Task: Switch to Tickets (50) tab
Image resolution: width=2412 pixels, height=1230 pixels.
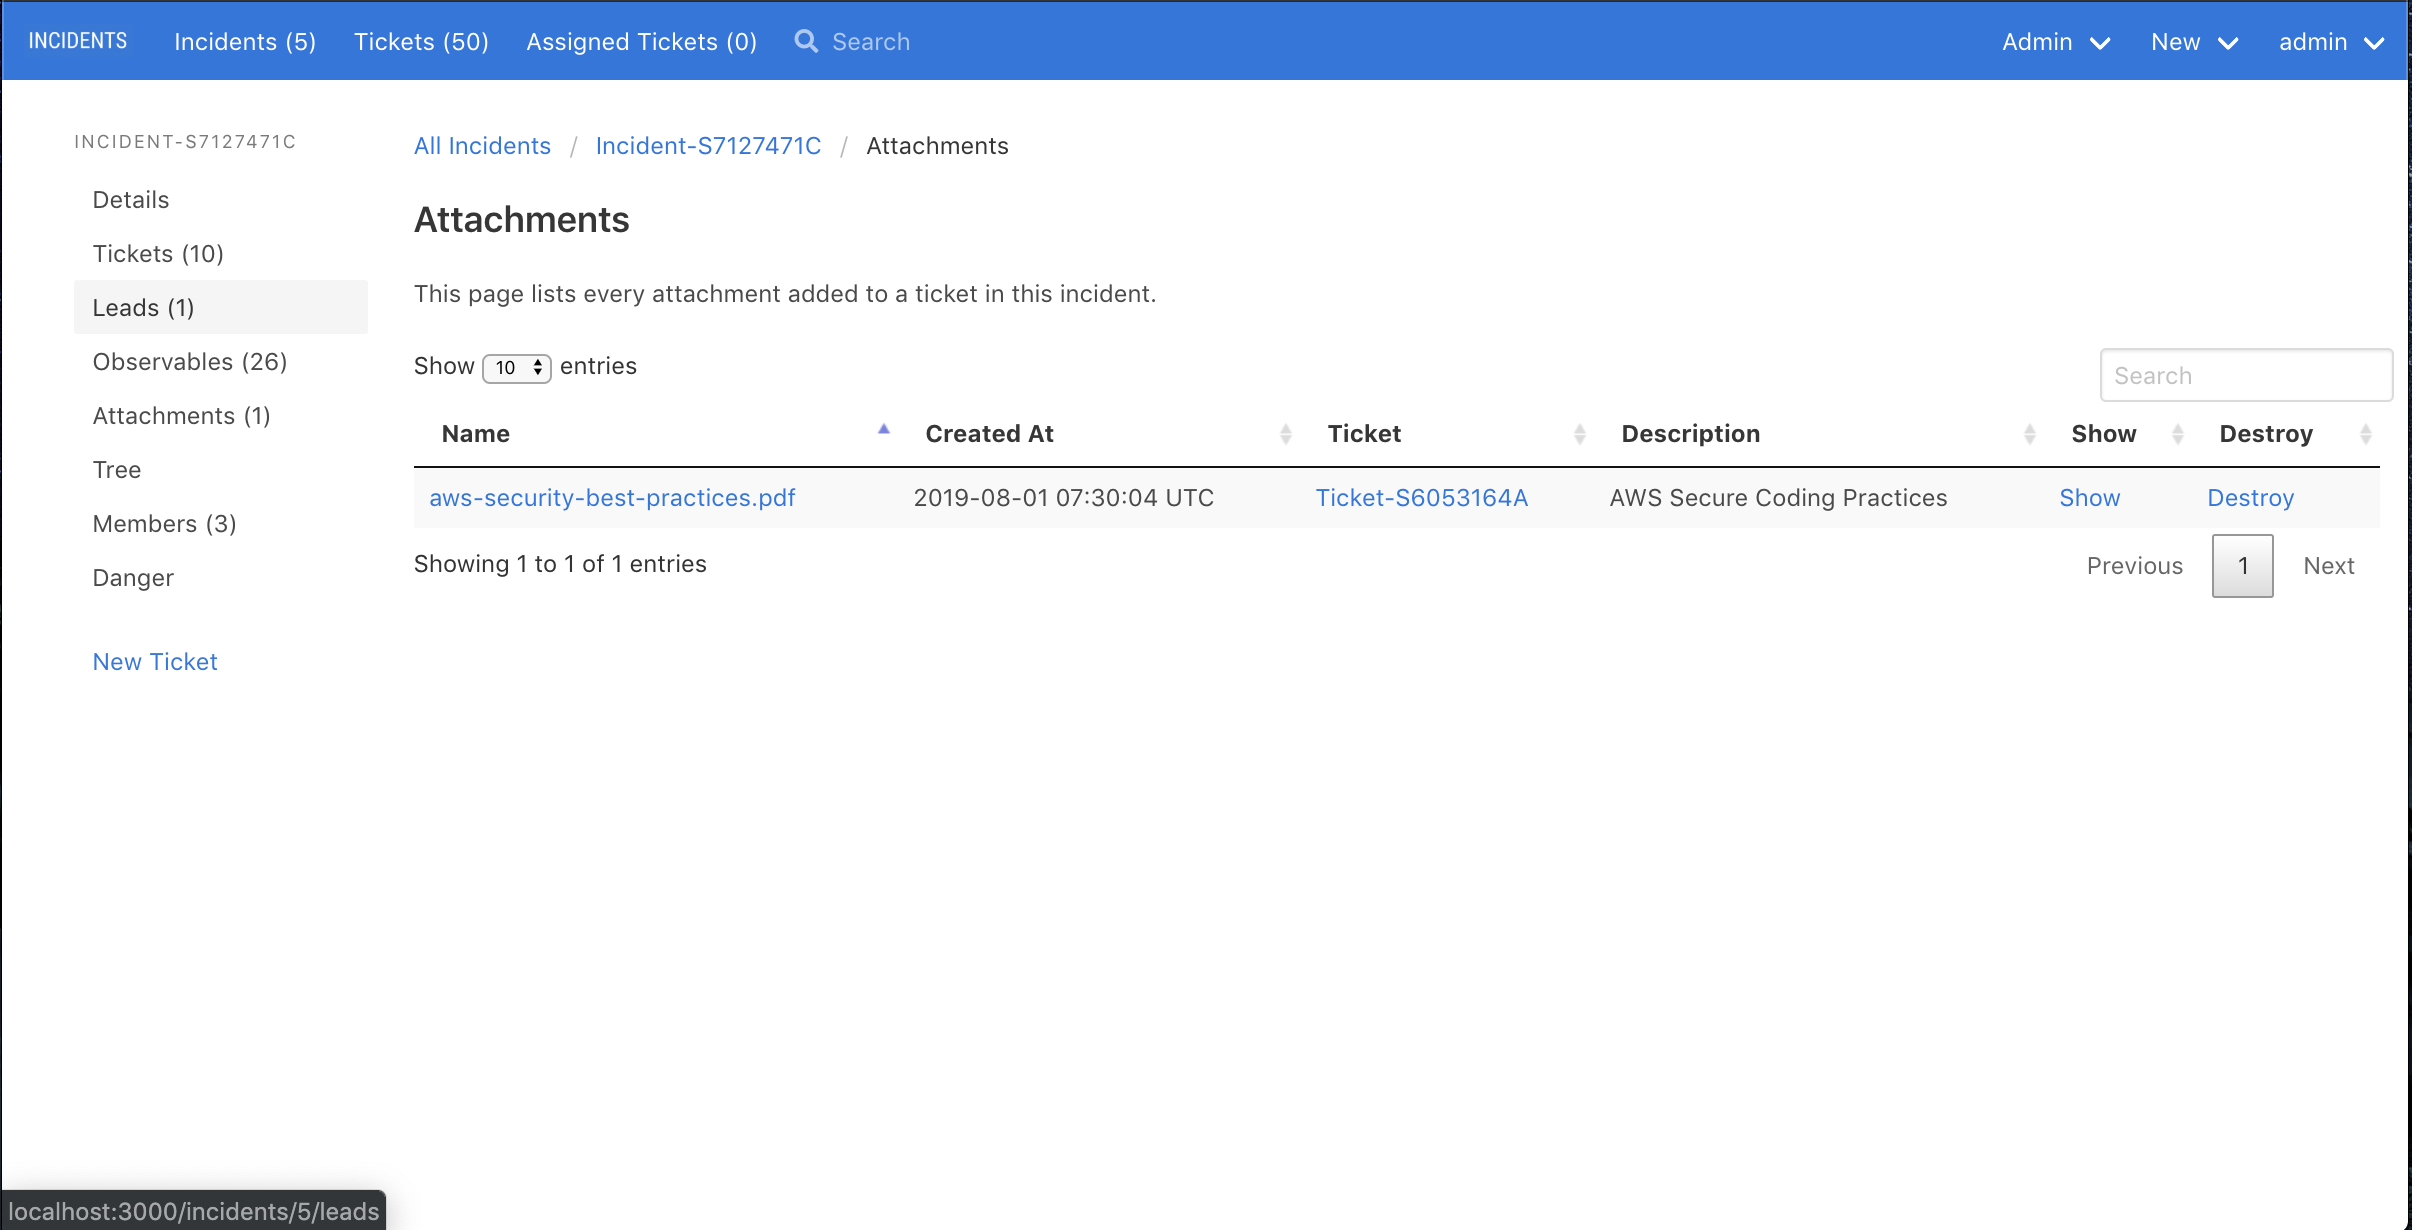Action: (x=420, y=41)
